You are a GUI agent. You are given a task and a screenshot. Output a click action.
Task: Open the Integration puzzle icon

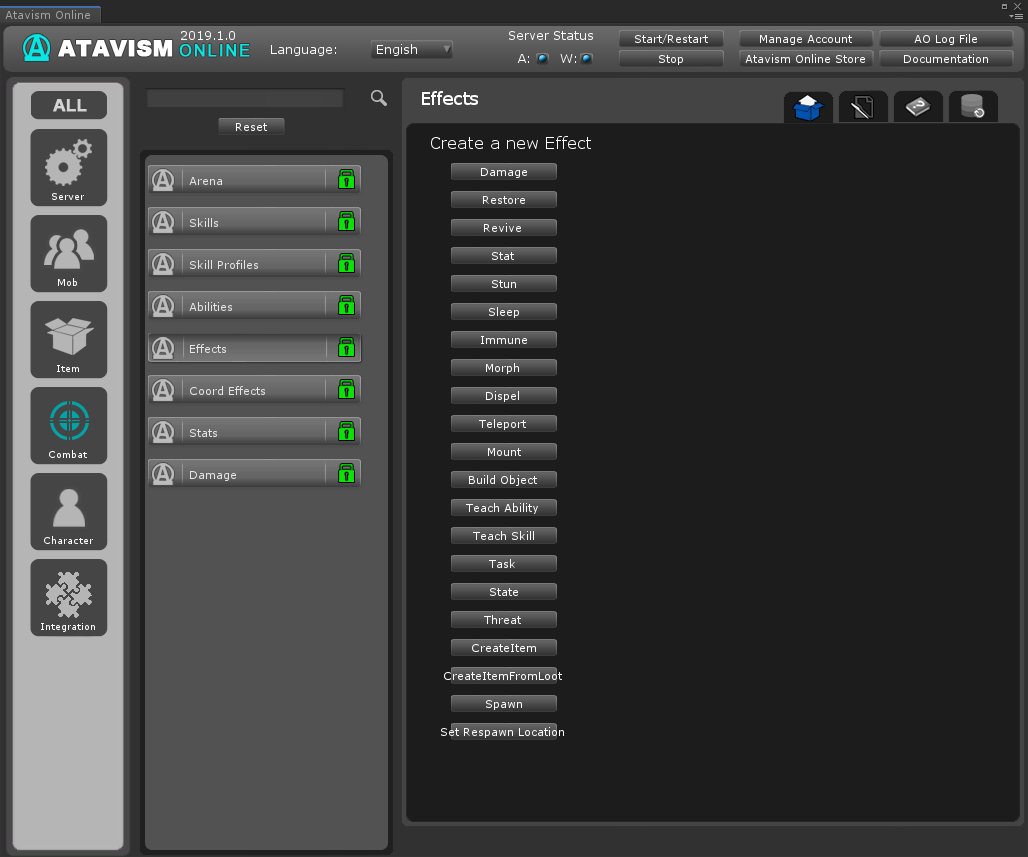point(68,597)
